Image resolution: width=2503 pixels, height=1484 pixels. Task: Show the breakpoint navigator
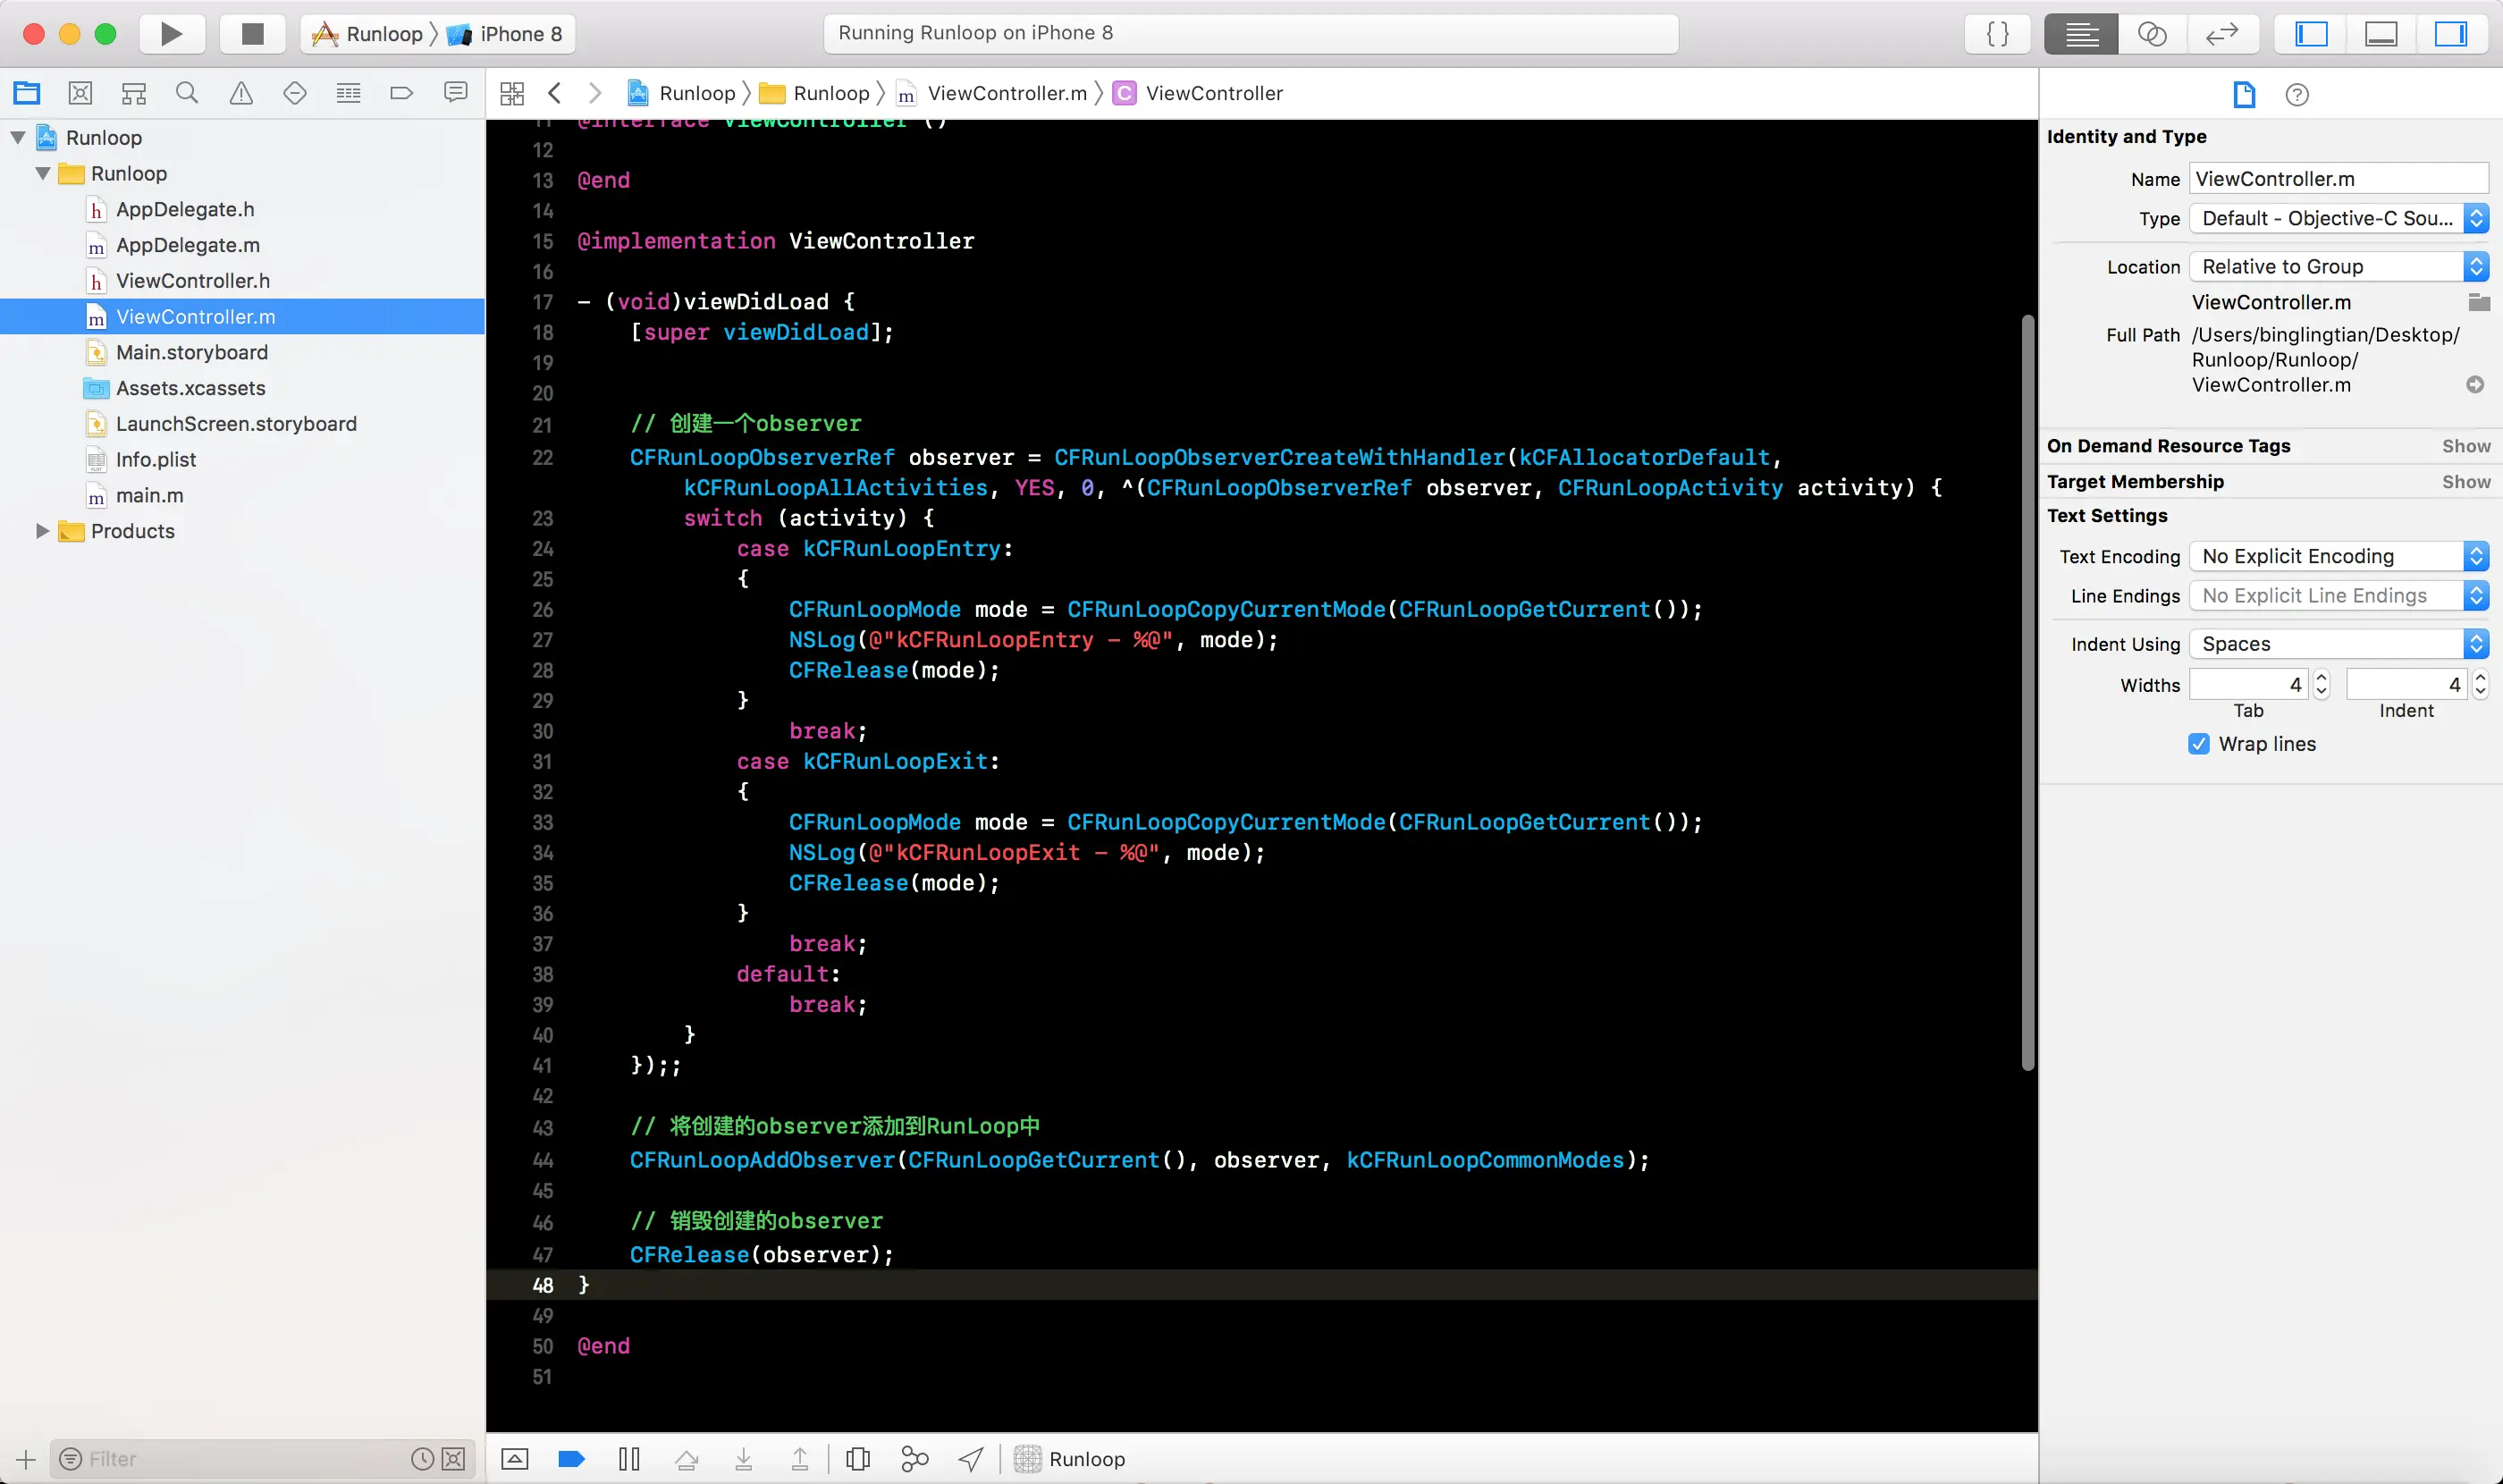pyautogui.click(x=401, y=93)
